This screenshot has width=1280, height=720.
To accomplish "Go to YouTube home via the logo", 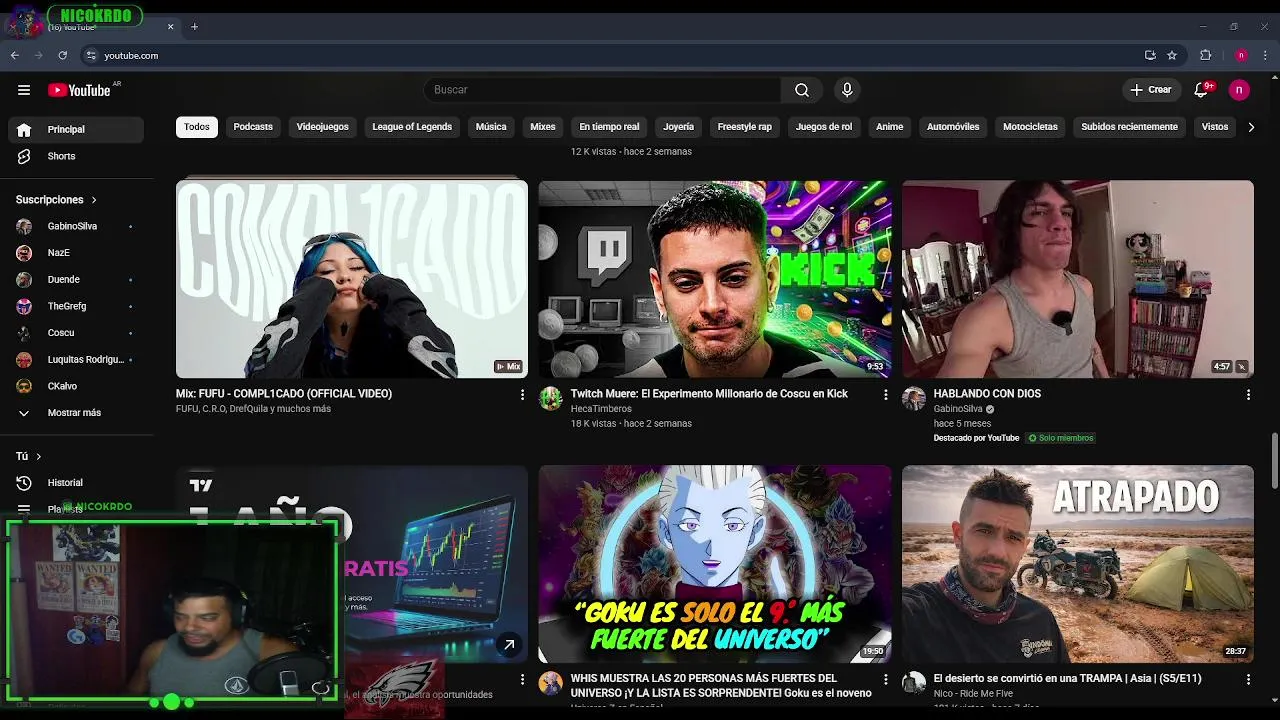I will coord(79,90).
